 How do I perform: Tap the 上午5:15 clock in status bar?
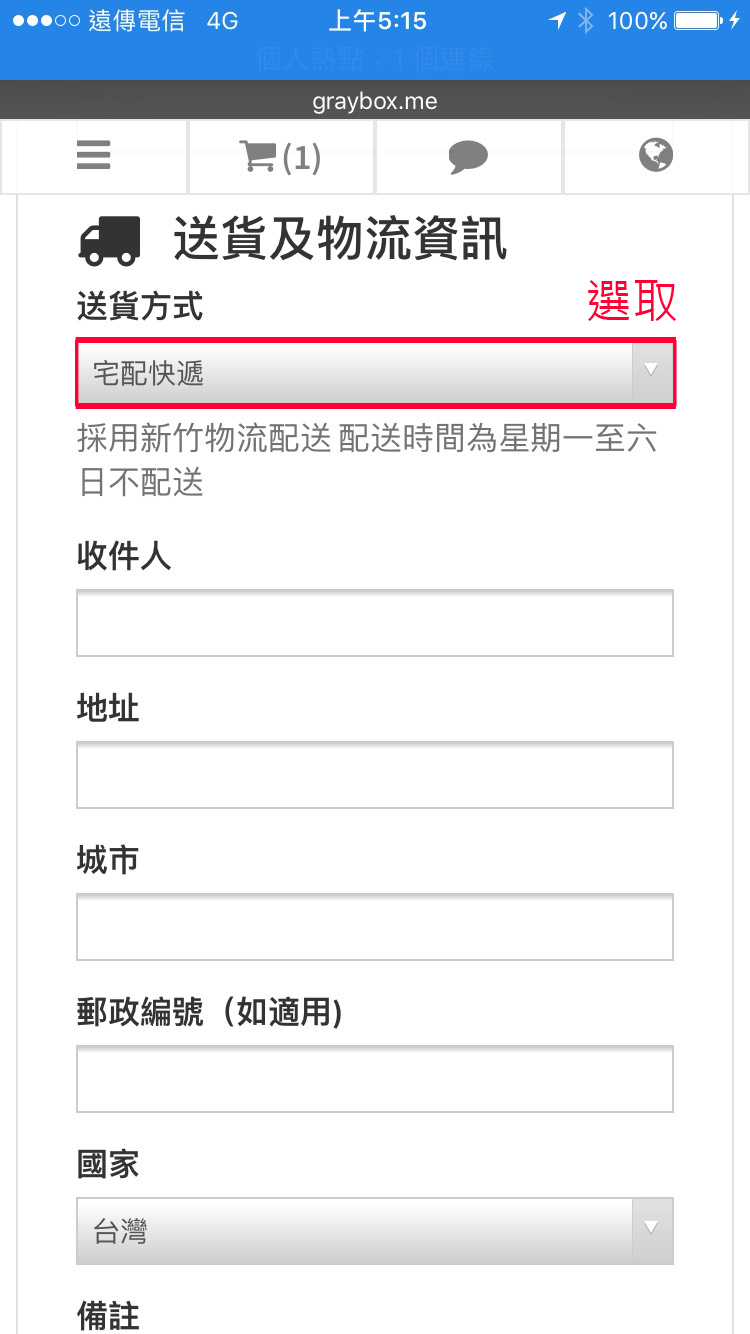(x=377, y=21)
